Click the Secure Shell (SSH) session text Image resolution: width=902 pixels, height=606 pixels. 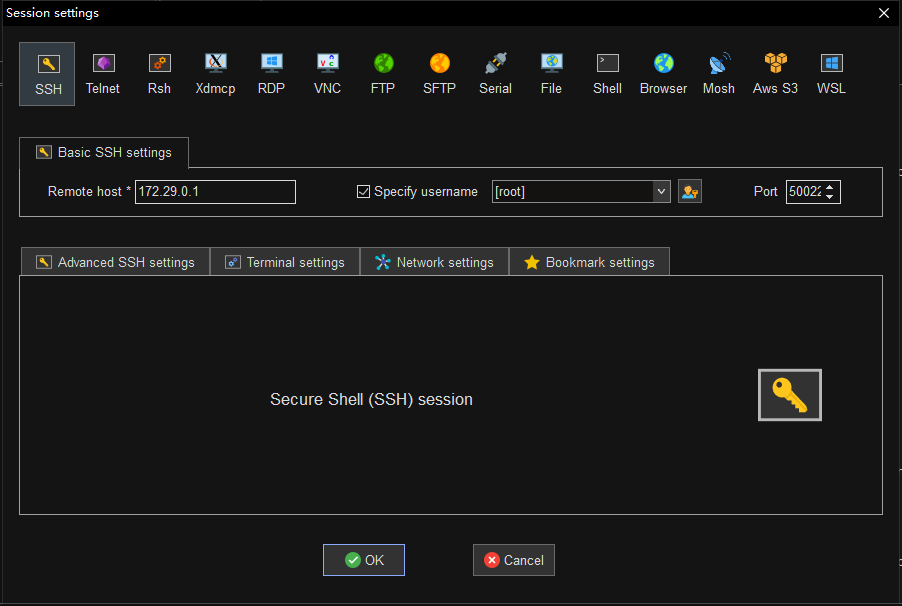372,399
